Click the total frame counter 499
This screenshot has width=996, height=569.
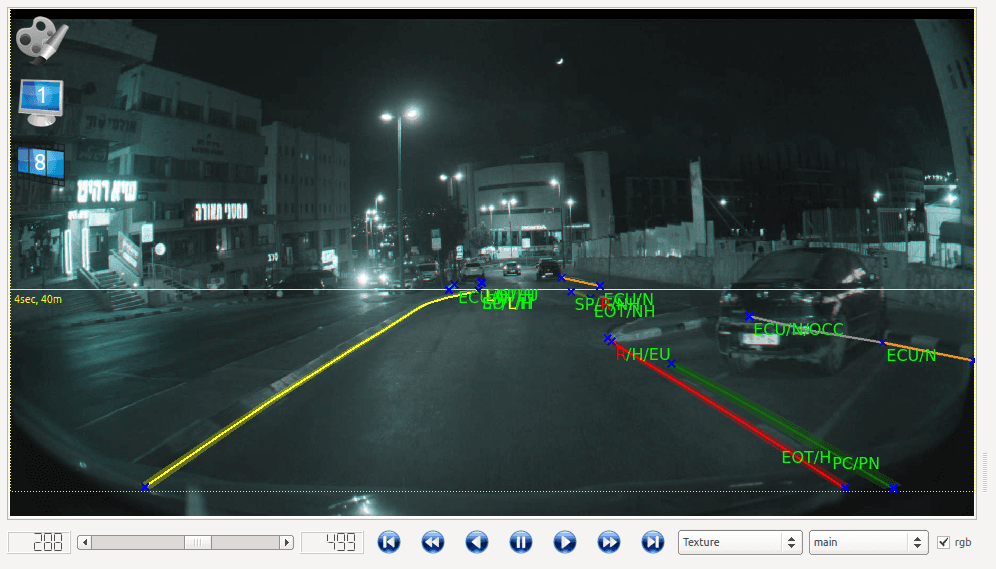coord(332,542)
